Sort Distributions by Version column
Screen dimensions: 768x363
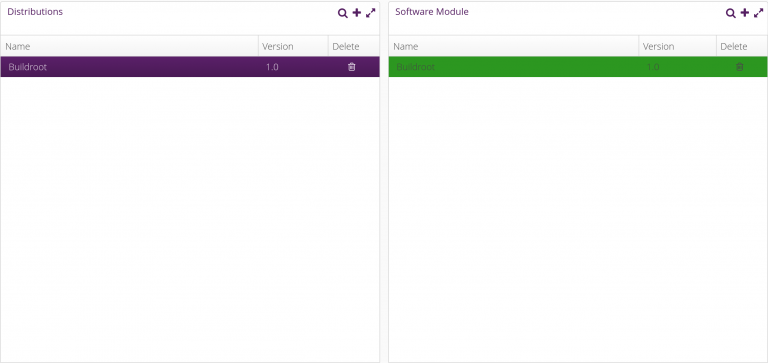click(293, 47)
